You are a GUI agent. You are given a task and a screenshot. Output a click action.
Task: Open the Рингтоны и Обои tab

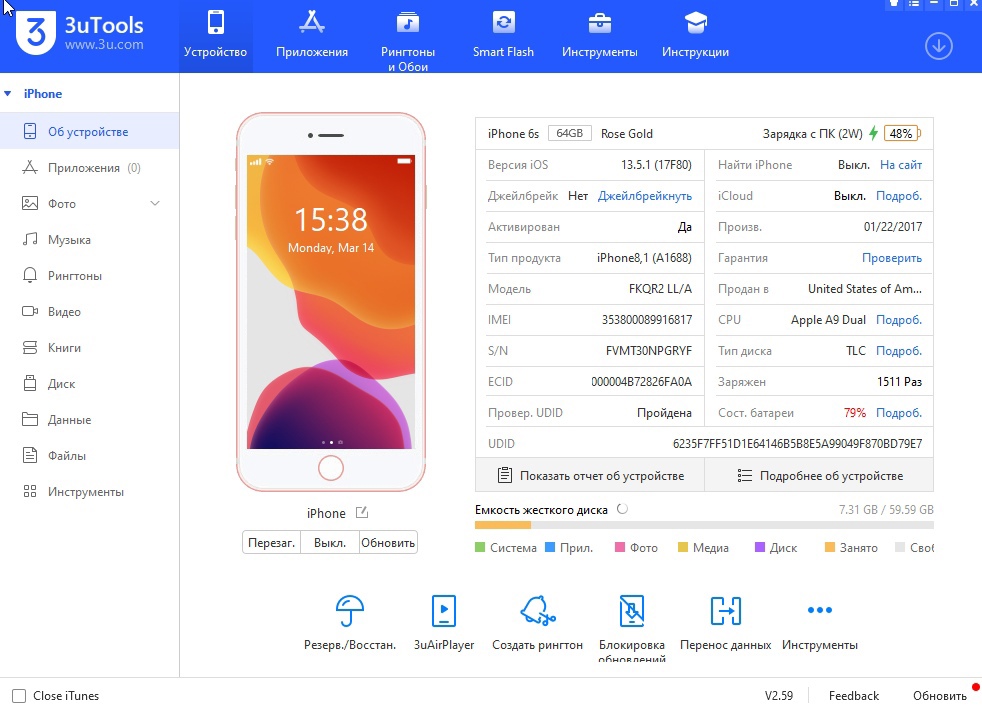click(x=408, y=36)
